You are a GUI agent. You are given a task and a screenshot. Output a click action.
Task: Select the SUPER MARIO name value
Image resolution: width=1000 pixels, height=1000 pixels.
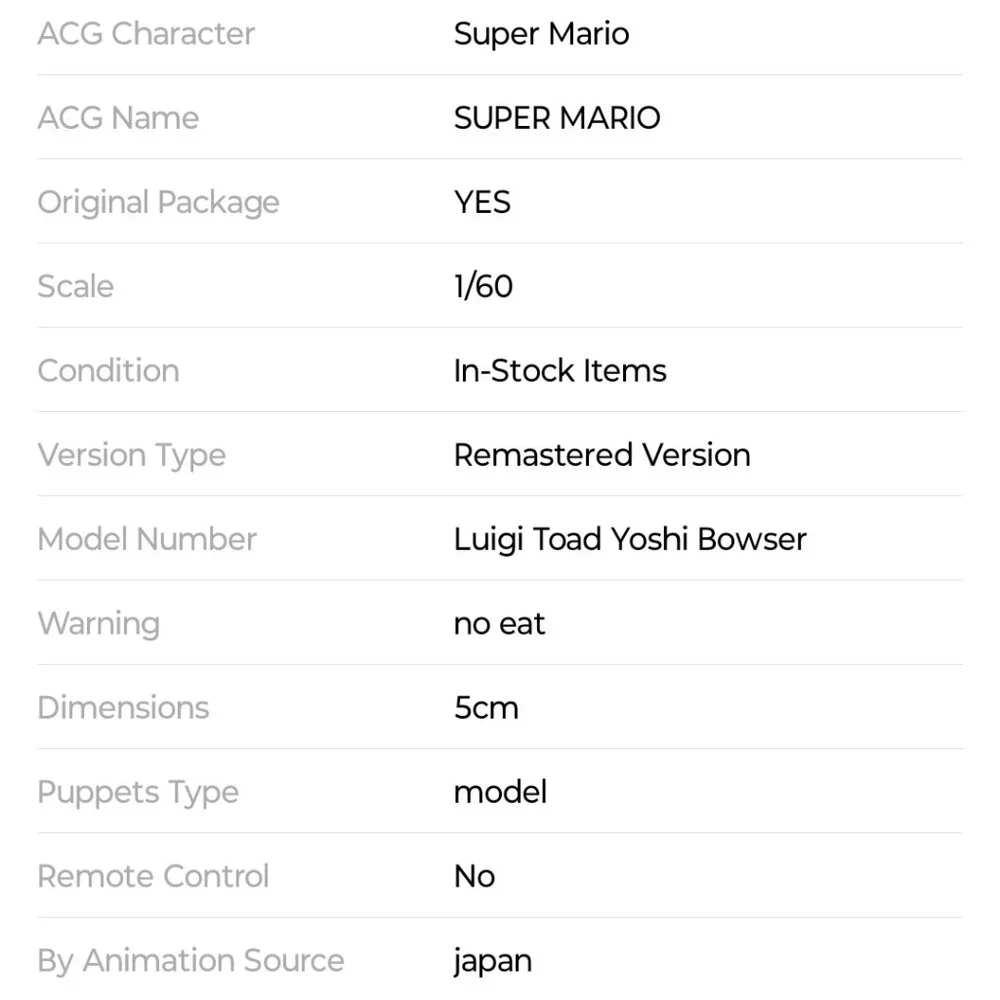[x=557, y=118]
